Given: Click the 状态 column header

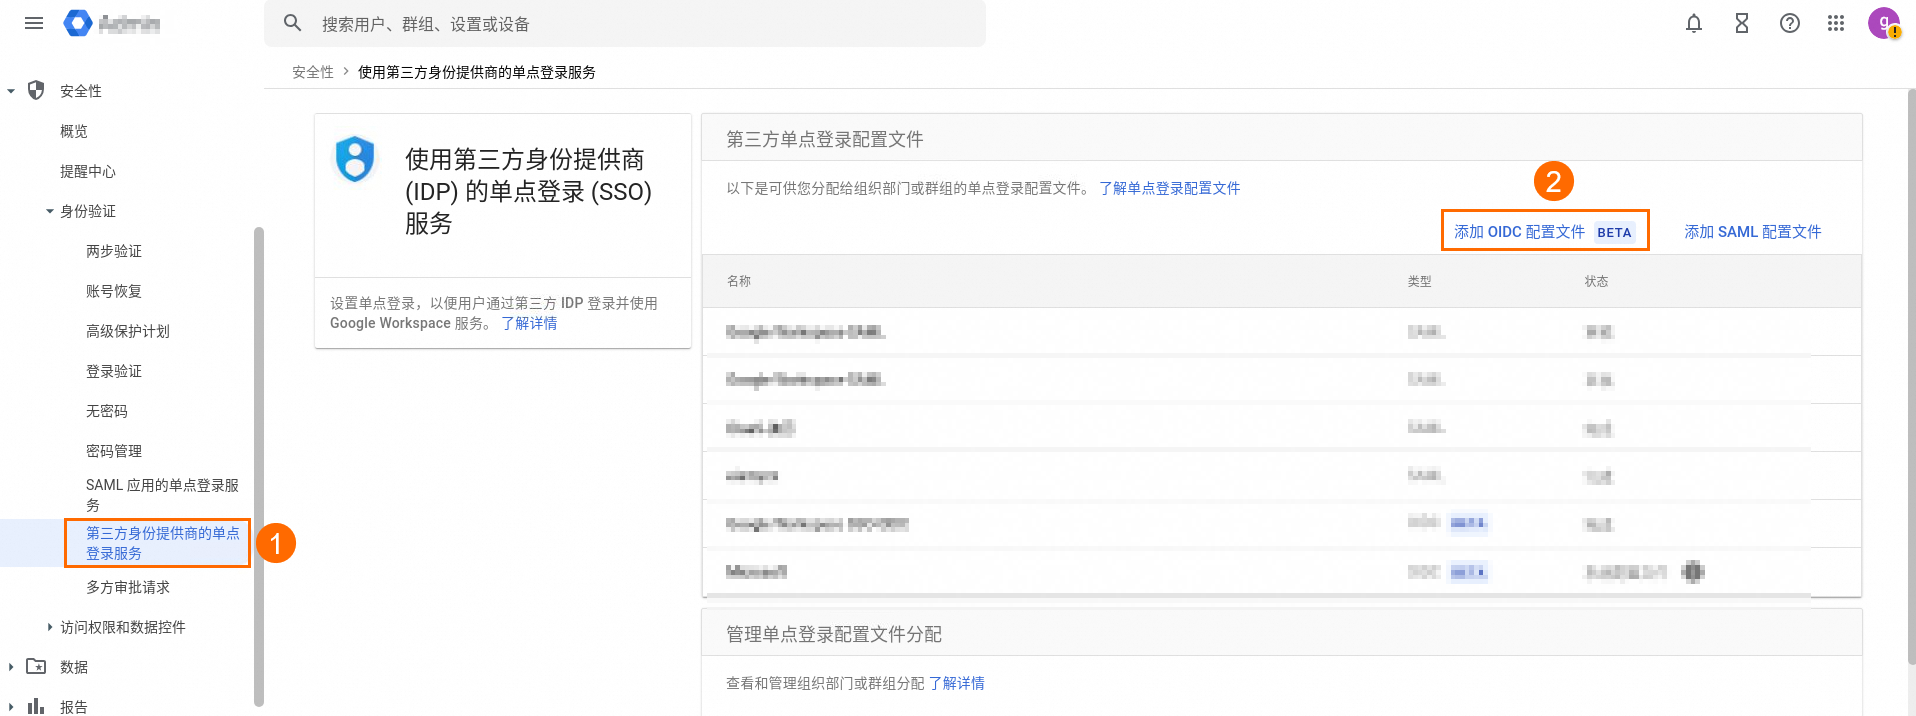Looking at the screenshot, I should point(1596,281).
